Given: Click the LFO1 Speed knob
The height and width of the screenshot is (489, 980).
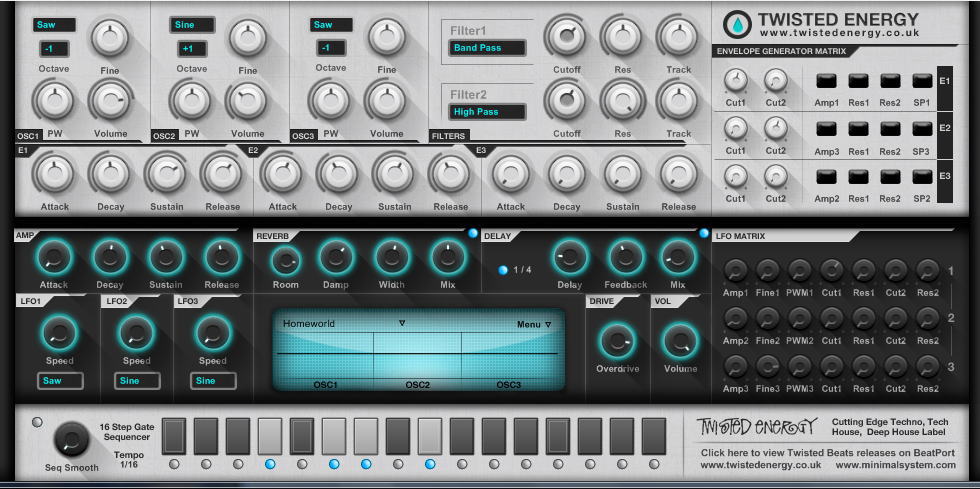Looking at the screenshot, I should 60,333.
